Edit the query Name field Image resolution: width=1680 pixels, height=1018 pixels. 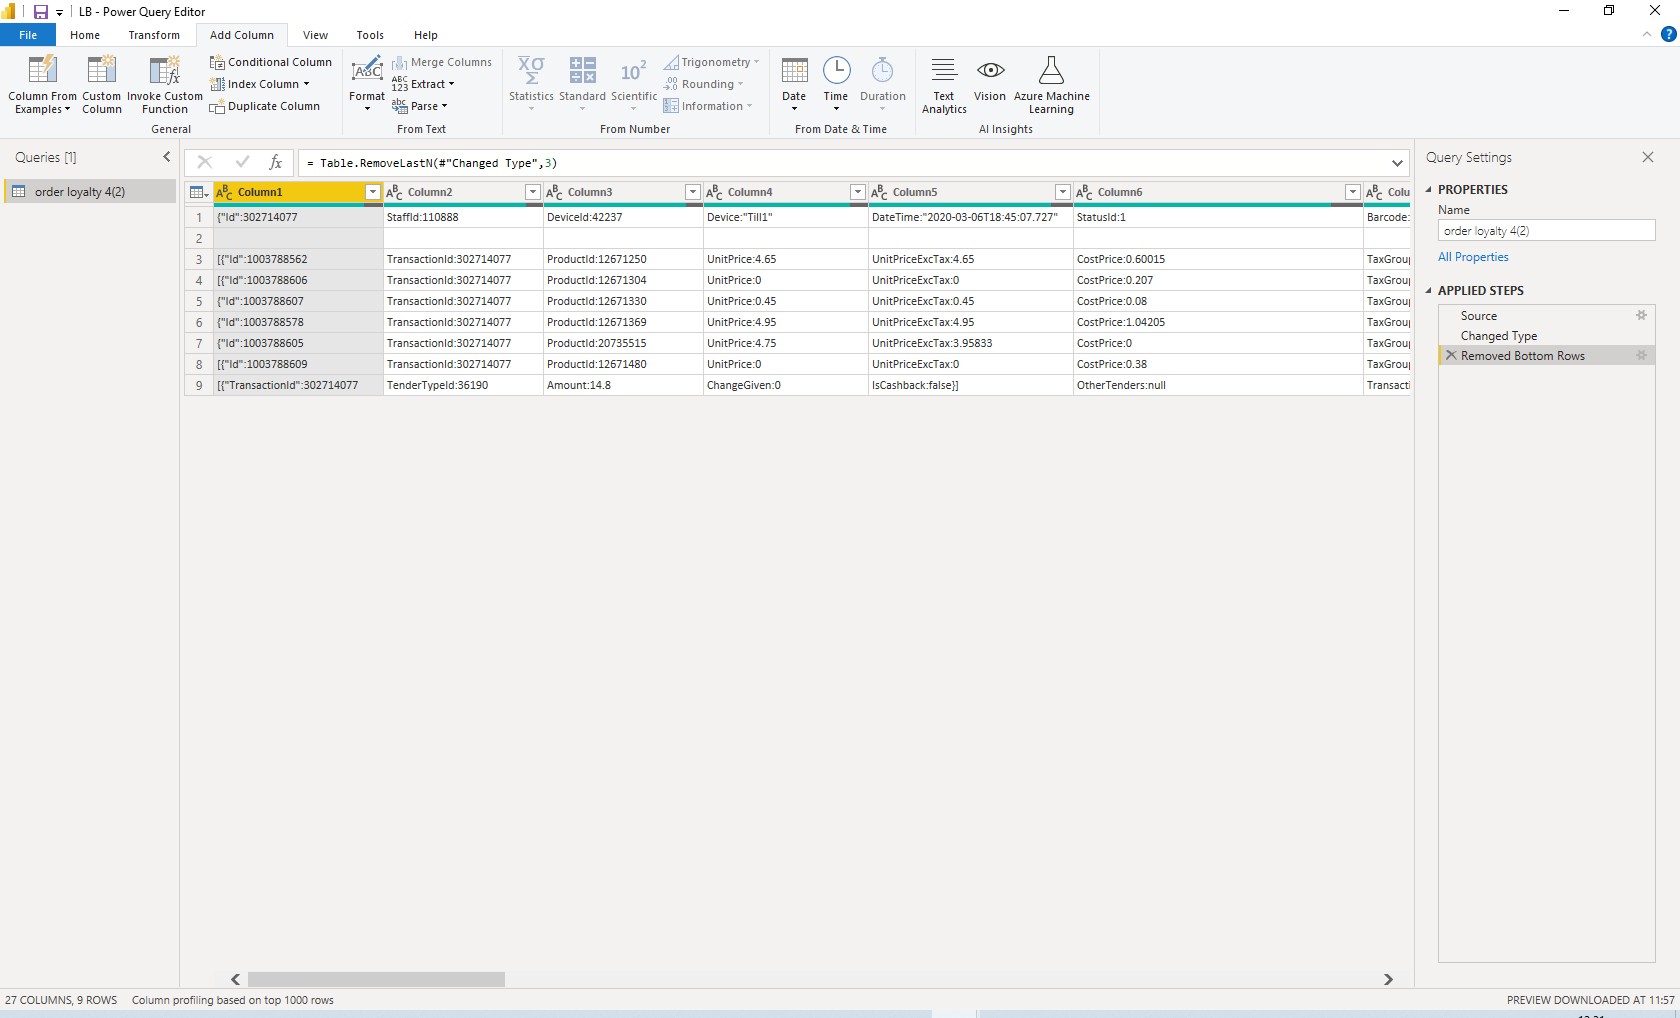(x=1546, y=231)
